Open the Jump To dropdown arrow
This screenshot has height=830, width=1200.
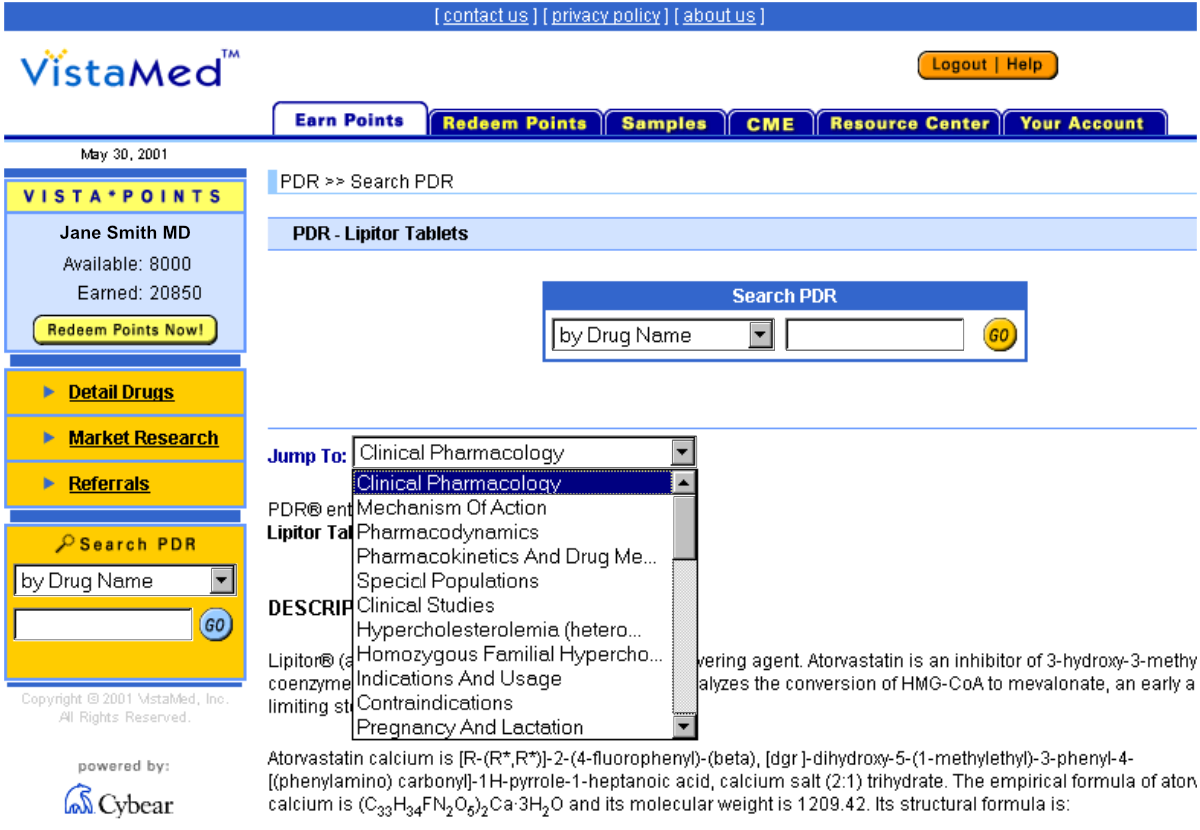tap(682, 453)
